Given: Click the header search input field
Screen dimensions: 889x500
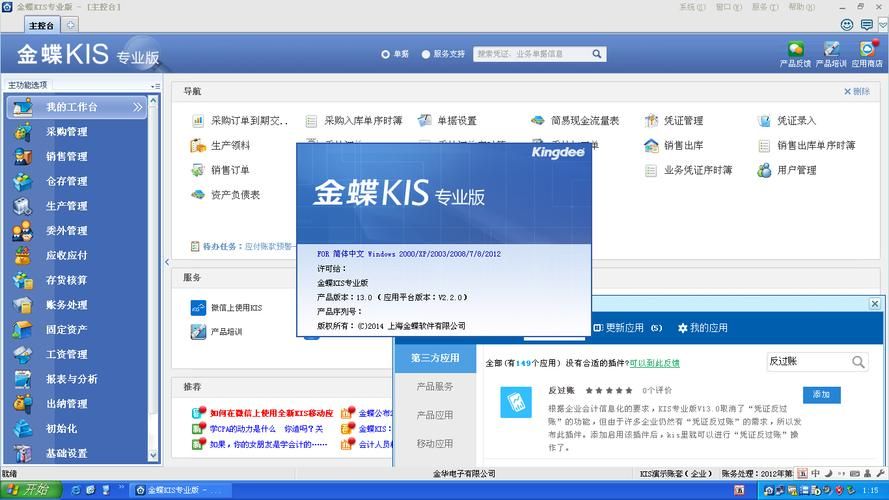Looking at the screenshot, I should (532, 54).
